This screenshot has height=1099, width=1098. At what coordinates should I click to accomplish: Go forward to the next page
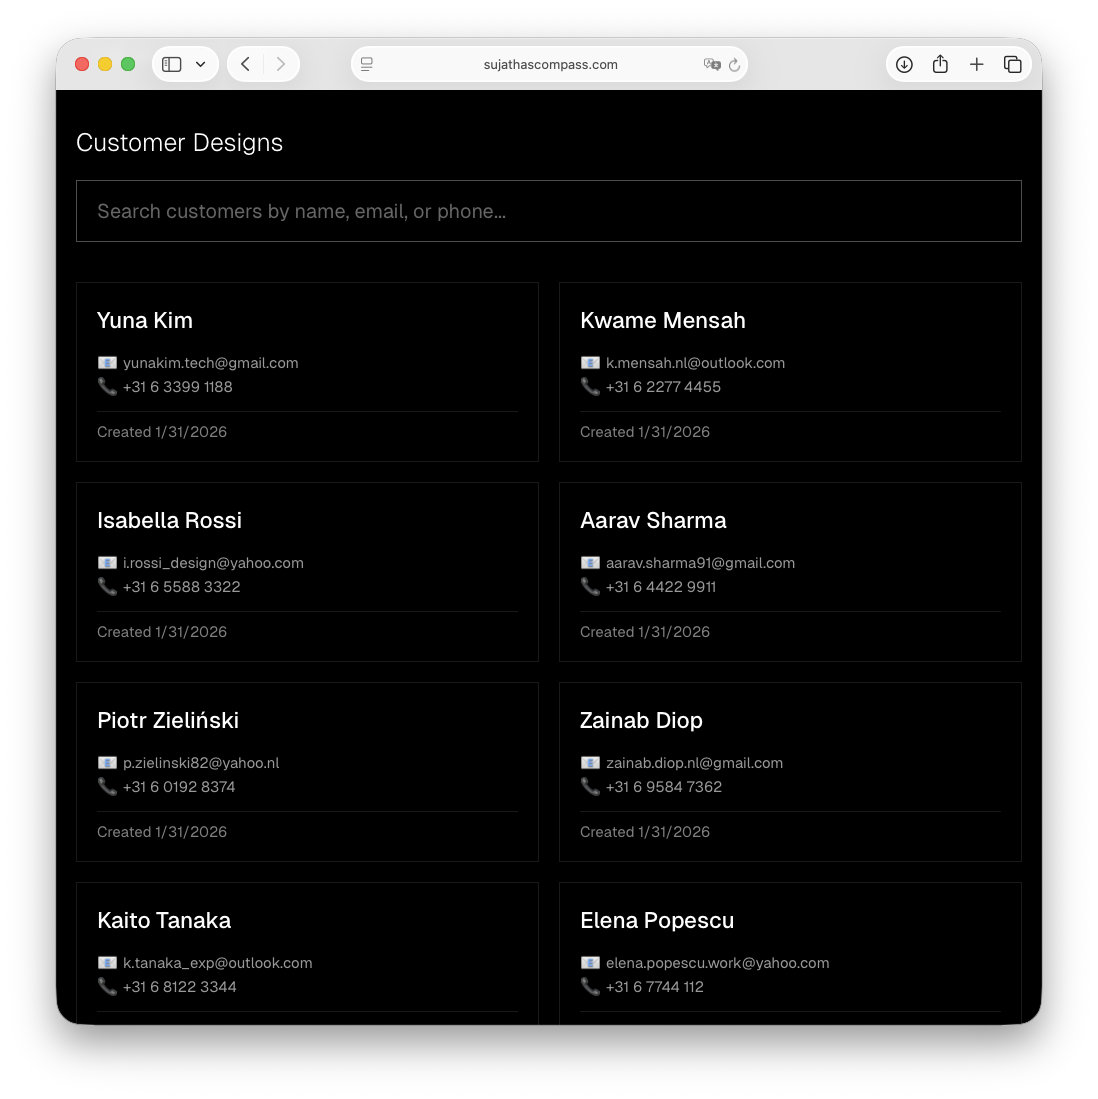281,64
